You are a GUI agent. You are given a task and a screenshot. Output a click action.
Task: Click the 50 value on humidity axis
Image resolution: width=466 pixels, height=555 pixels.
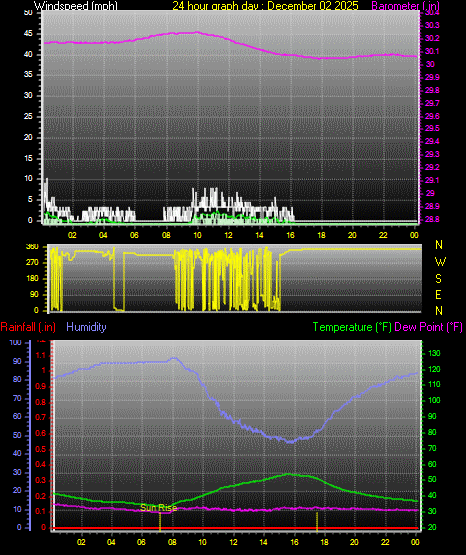(17, 435)
